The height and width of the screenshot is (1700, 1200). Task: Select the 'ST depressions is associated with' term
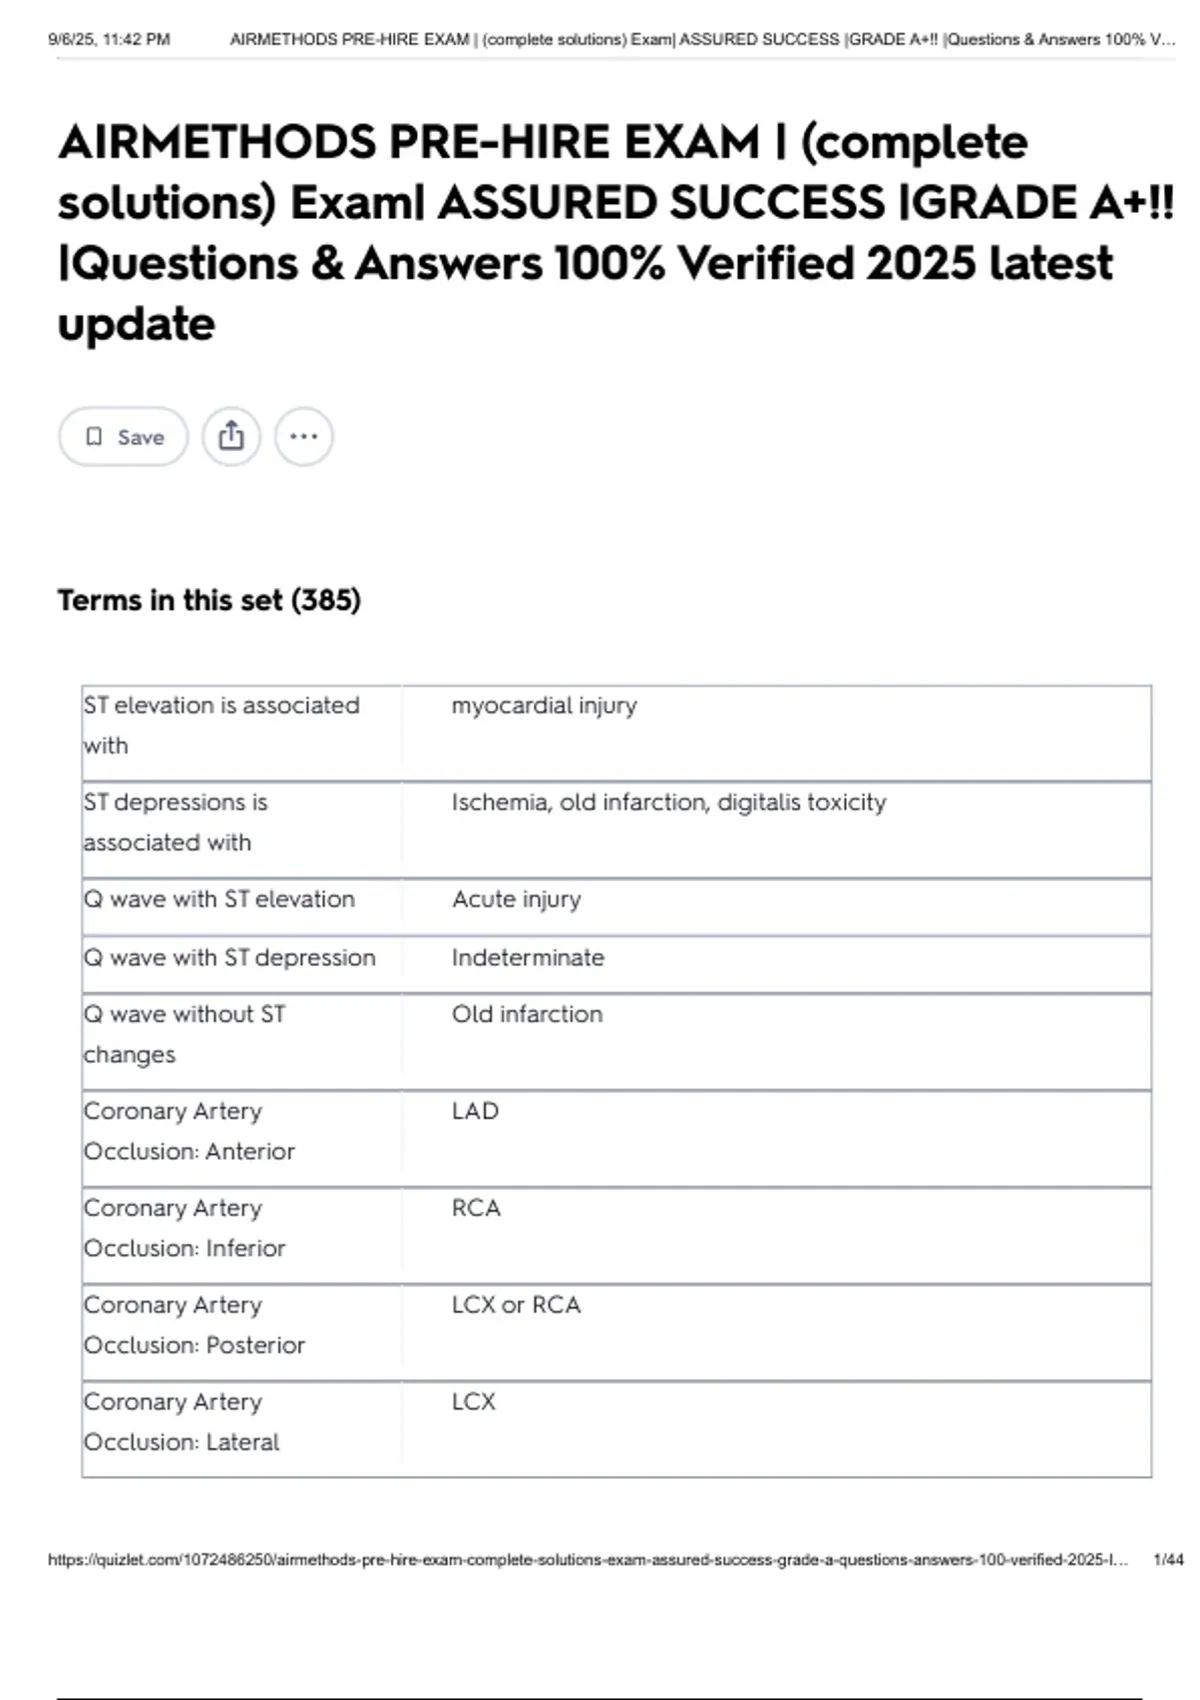176,822
